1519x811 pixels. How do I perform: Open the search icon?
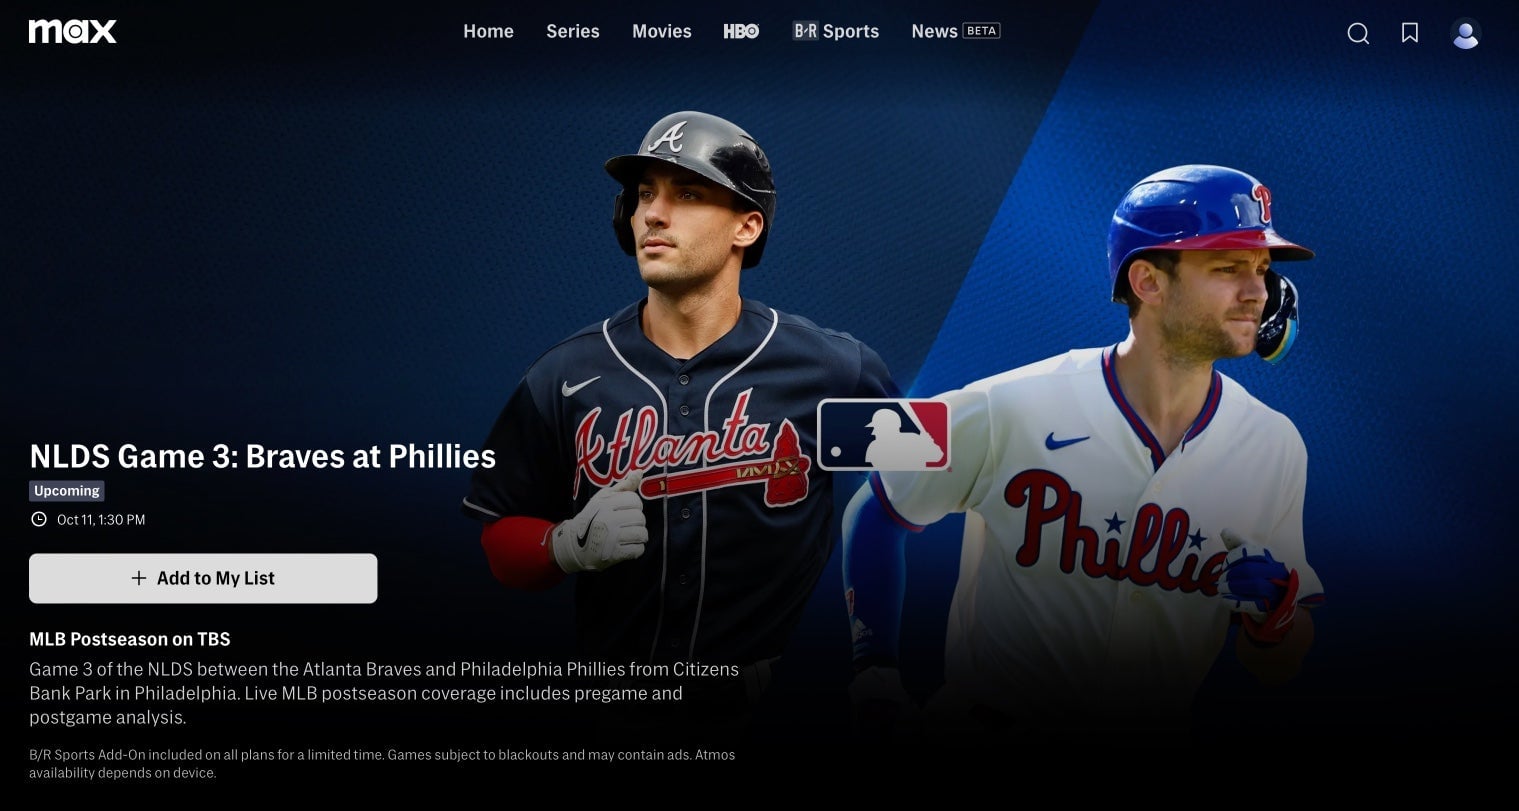pyautogui.click(x=1358, y=33)
